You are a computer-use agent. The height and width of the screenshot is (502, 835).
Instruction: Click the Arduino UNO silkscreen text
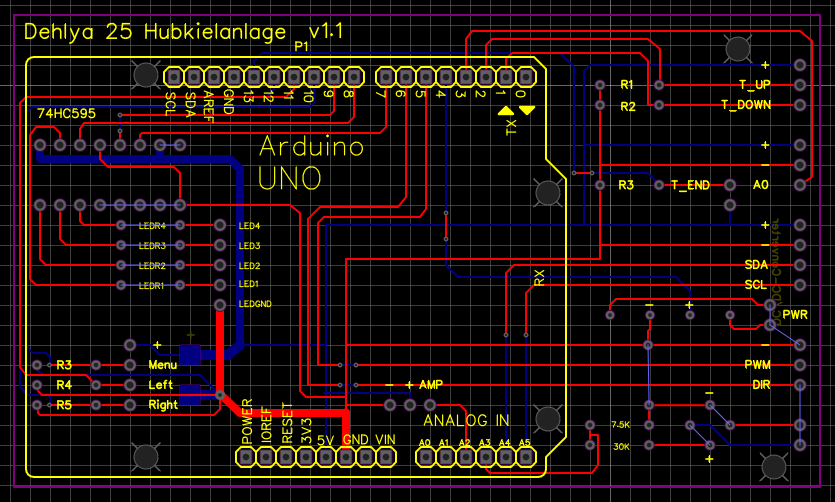point(310,163)
